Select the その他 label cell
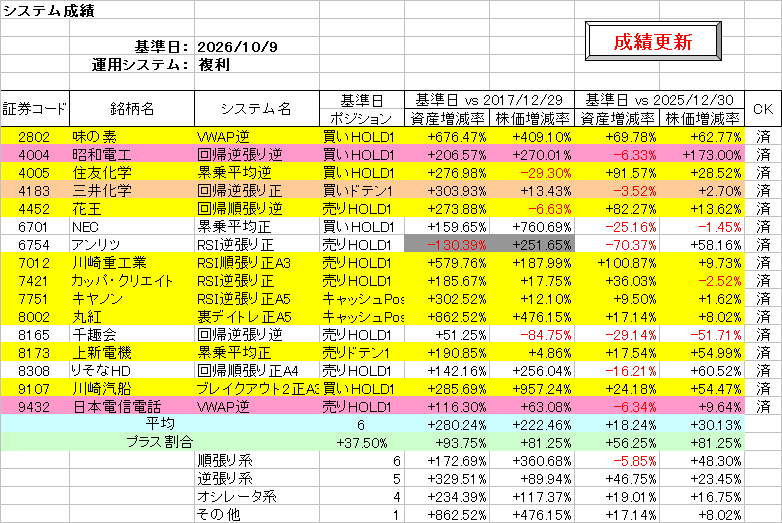782x523 pixels. coord(257,514)
